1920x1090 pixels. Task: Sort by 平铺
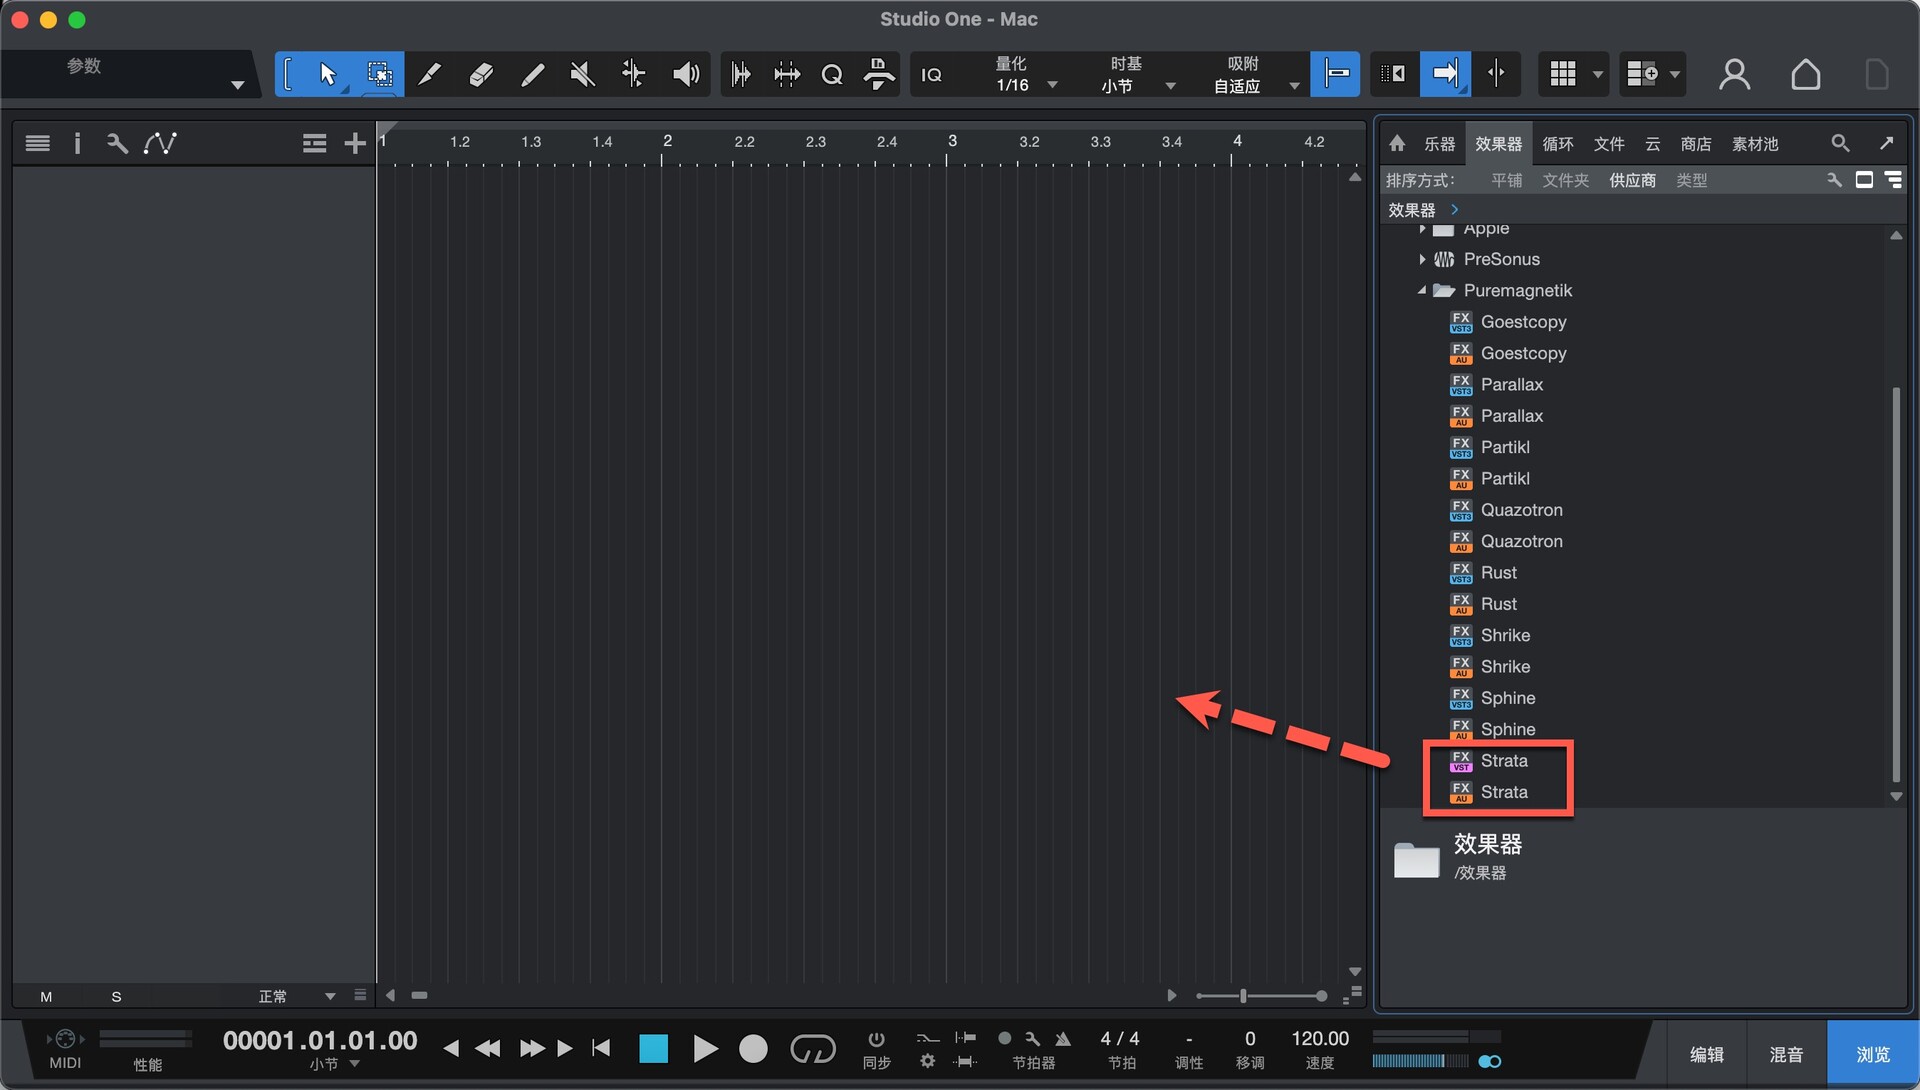(x=1506, y=180)
